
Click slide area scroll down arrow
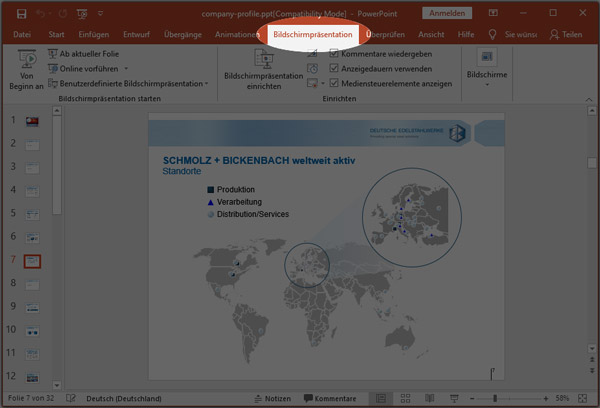(592, 349)
